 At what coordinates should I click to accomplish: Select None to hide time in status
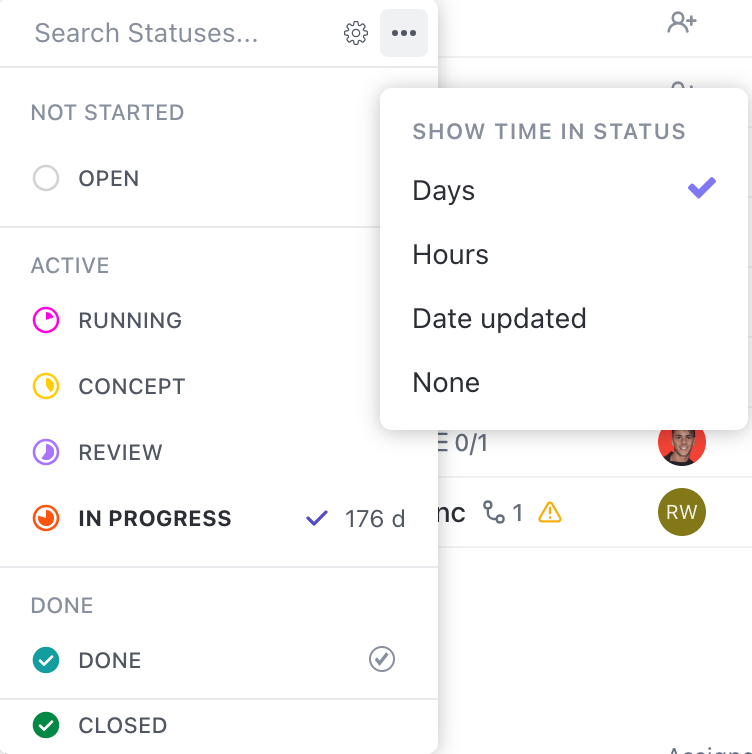coord(446,383)
